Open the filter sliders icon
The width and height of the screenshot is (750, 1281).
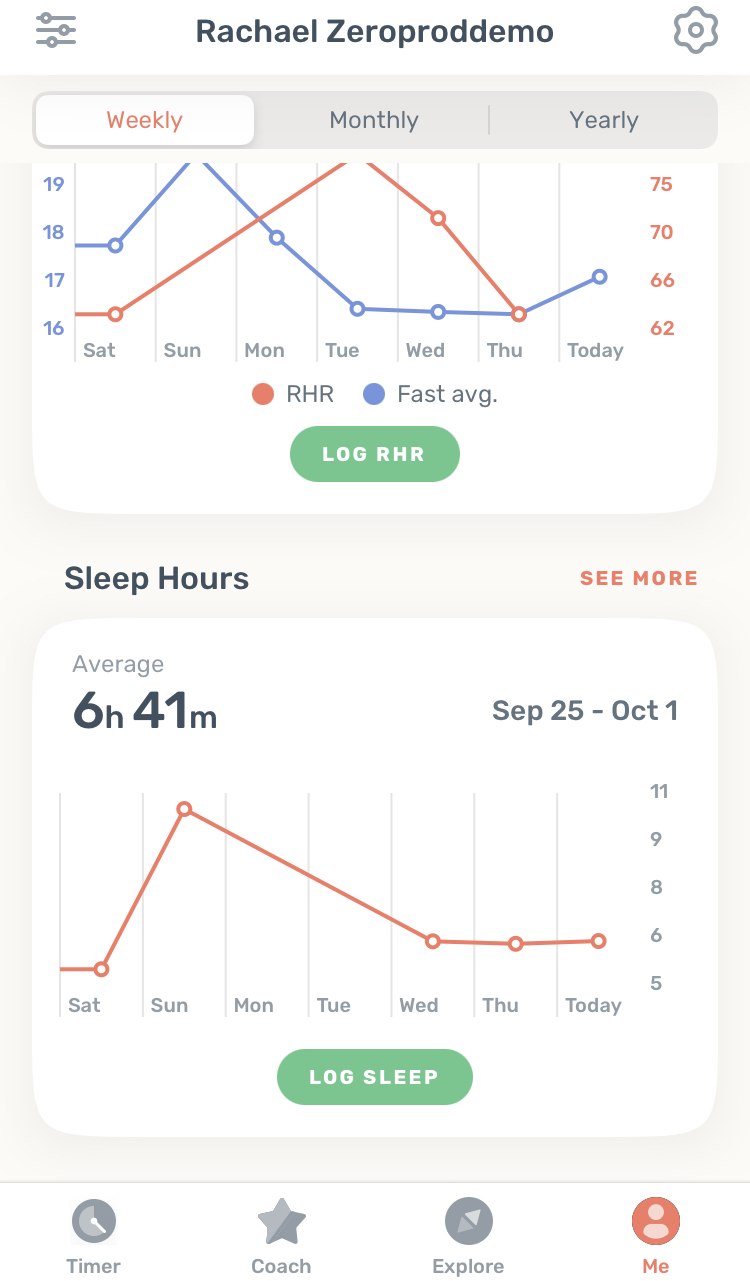point(56,30)
